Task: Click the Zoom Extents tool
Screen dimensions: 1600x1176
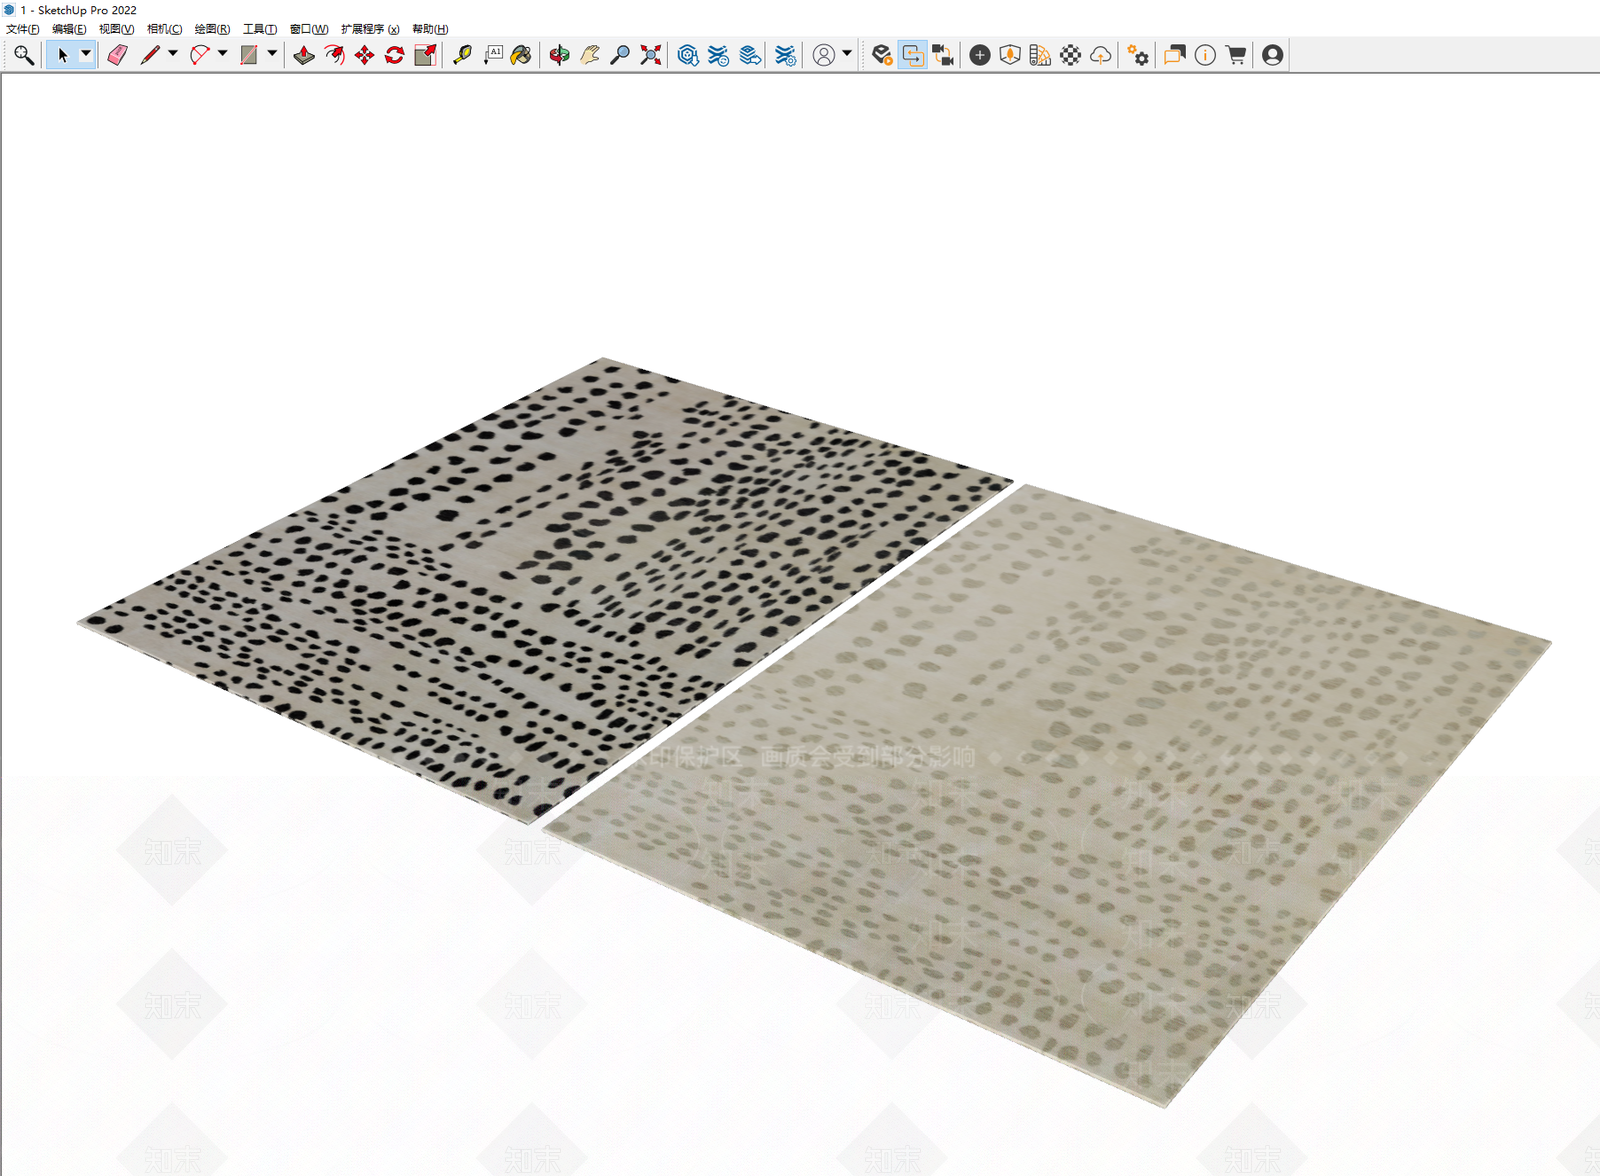Action: (651, 55)
